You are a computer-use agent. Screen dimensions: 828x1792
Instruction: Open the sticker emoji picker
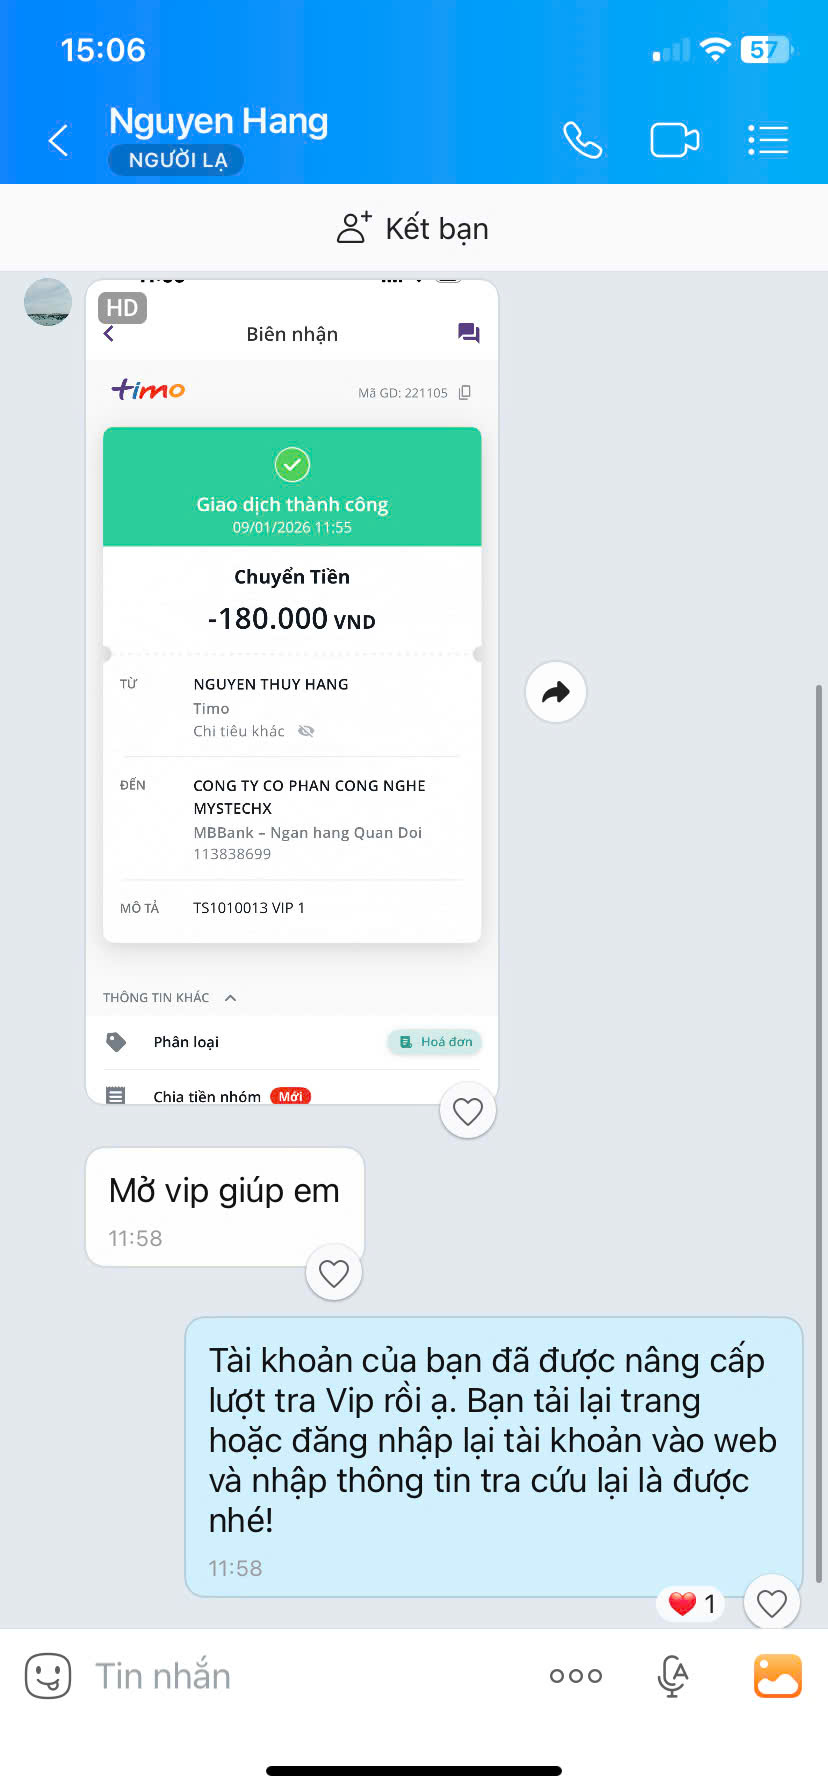pyautogui.click(x=48, y=1675)
